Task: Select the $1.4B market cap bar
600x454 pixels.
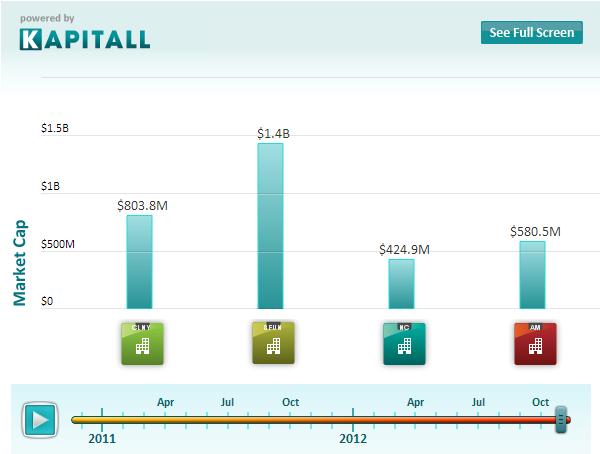Action: click(270, 226)
